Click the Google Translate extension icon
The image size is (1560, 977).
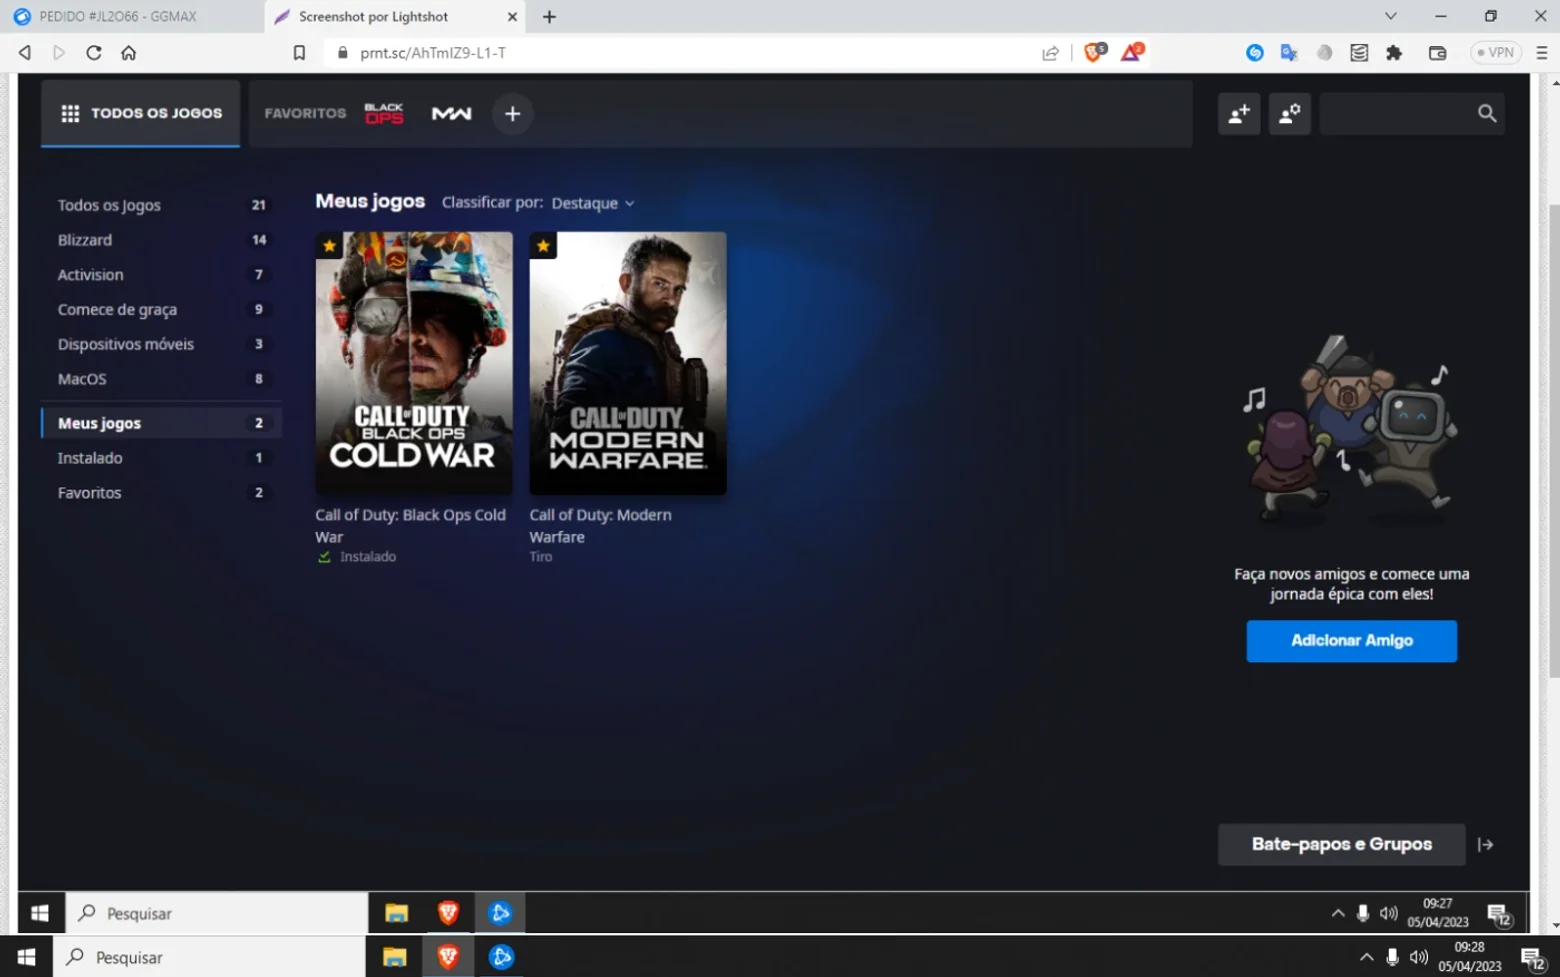(1289, 53)
